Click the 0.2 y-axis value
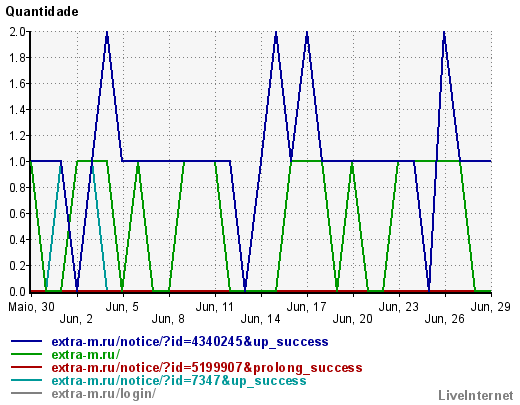Viewport: 520px width, 405px height. pos(17,266)
